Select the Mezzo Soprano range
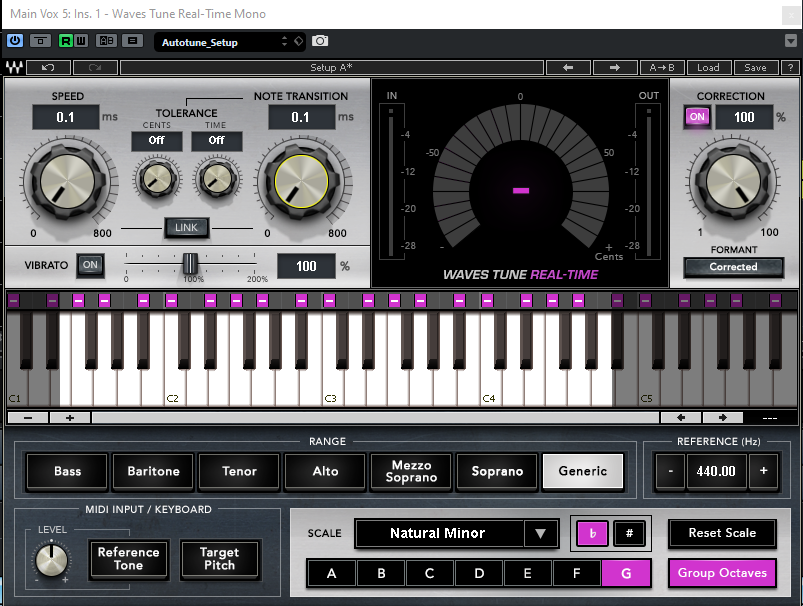 click(411, 471)
